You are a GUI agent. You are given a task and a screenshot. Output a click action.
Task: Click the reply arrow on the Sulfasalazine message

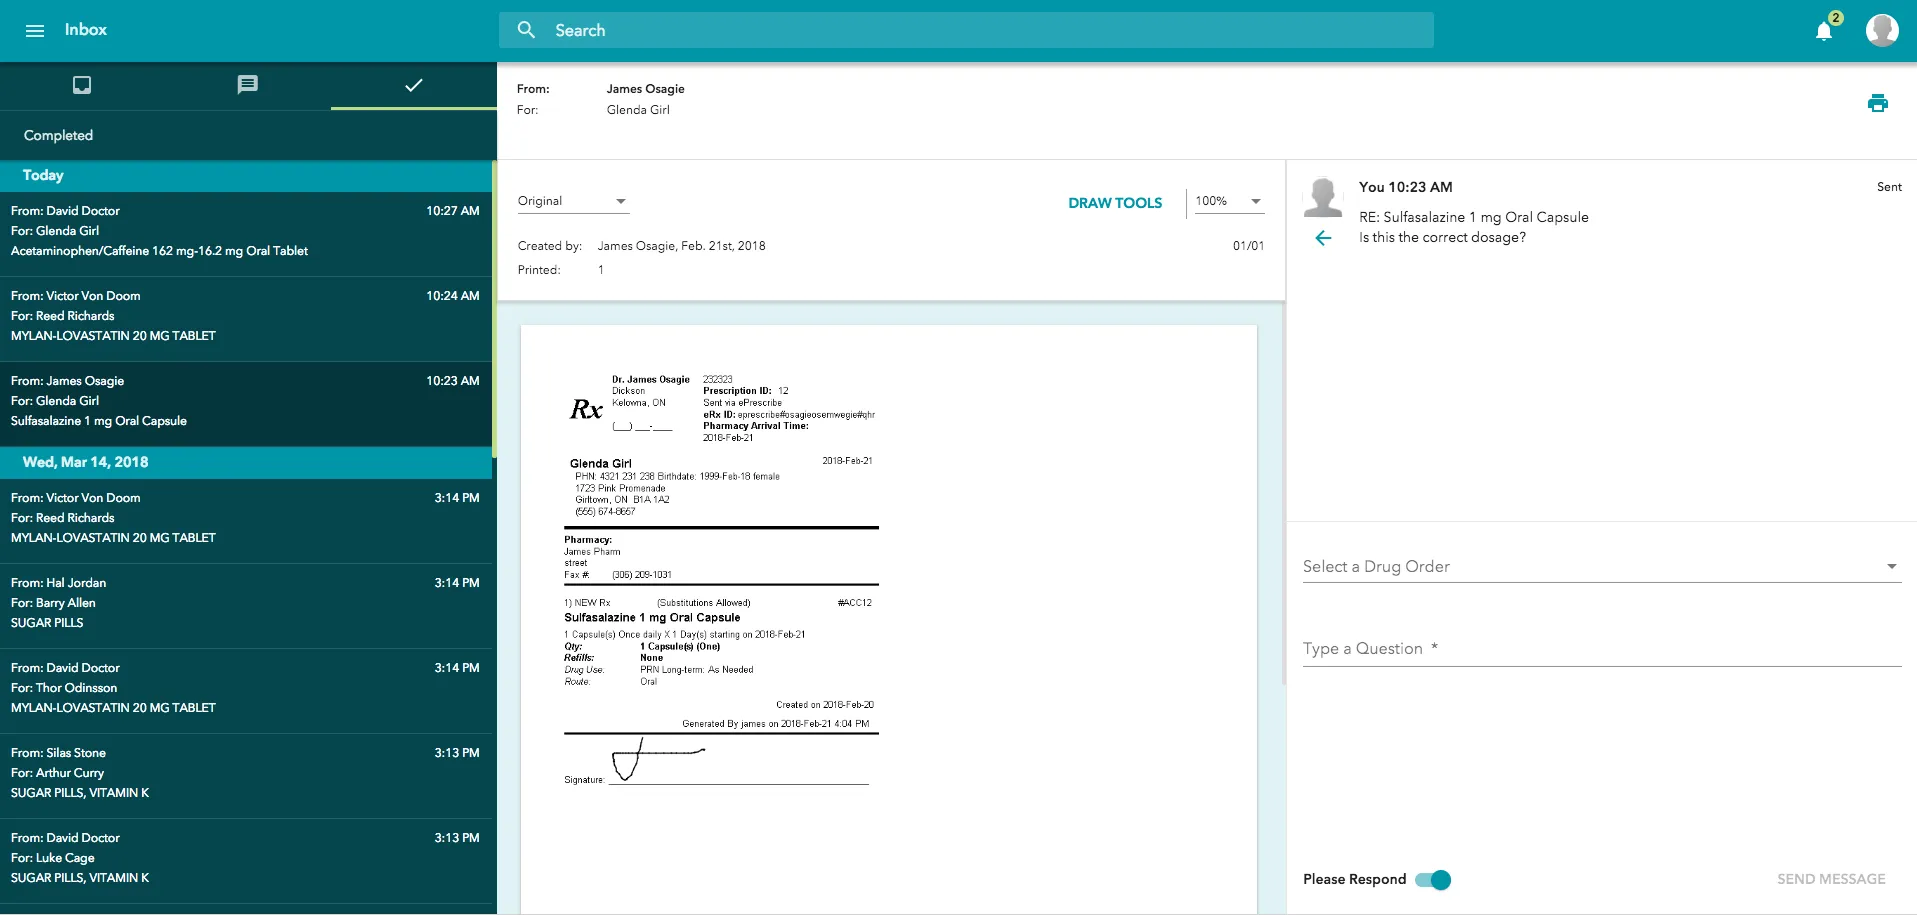pos(1323,238)
